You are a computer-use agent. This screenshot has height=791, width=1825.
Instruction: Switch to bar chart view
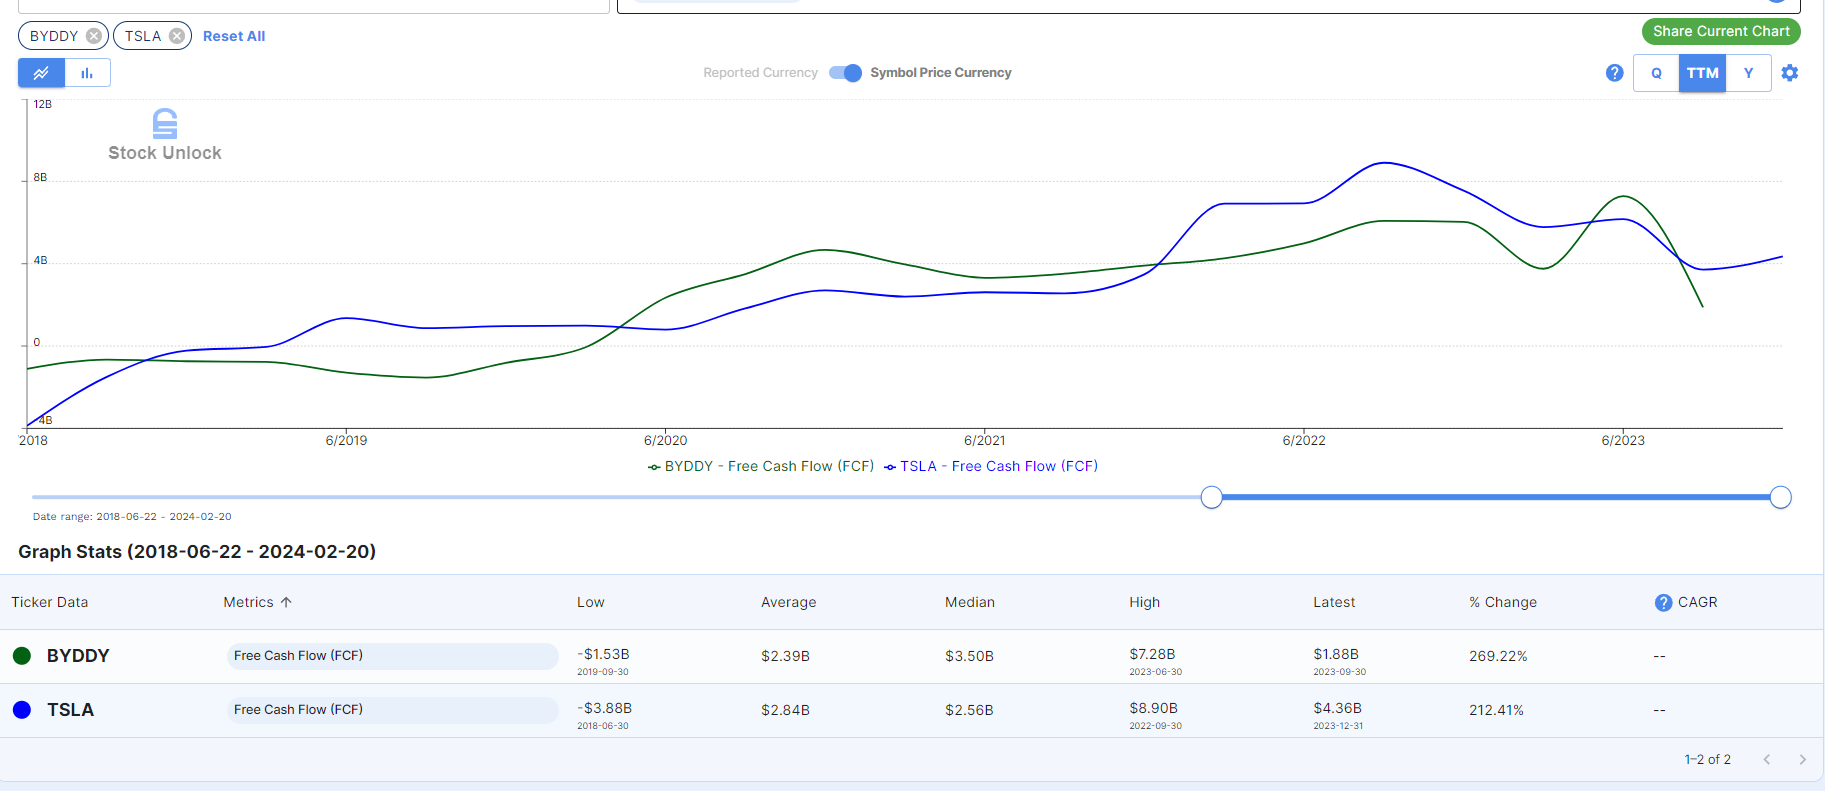click(87, 73)
